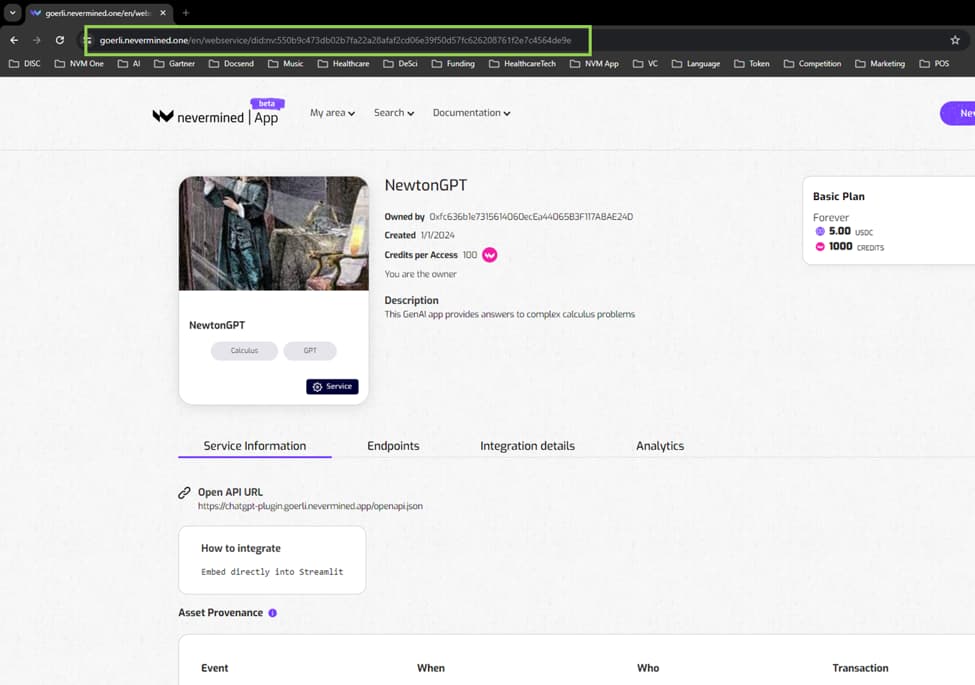Expand the Search dropdown menu

[394, 113]
